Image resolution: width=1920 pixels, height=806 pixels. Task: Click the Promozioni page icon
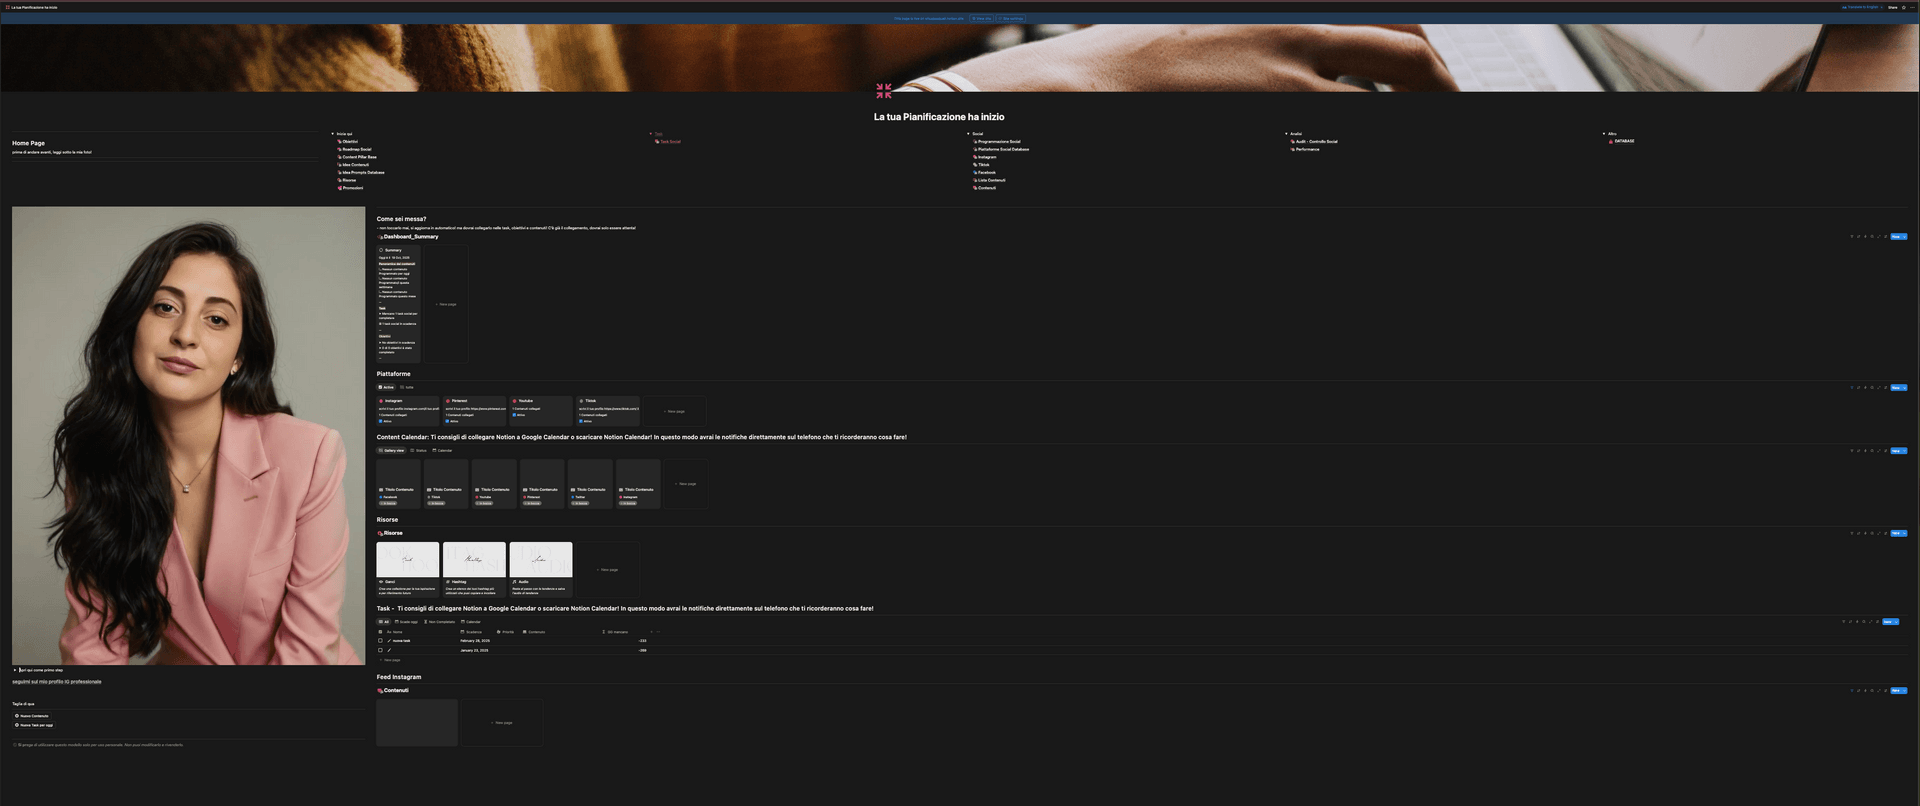340,188
